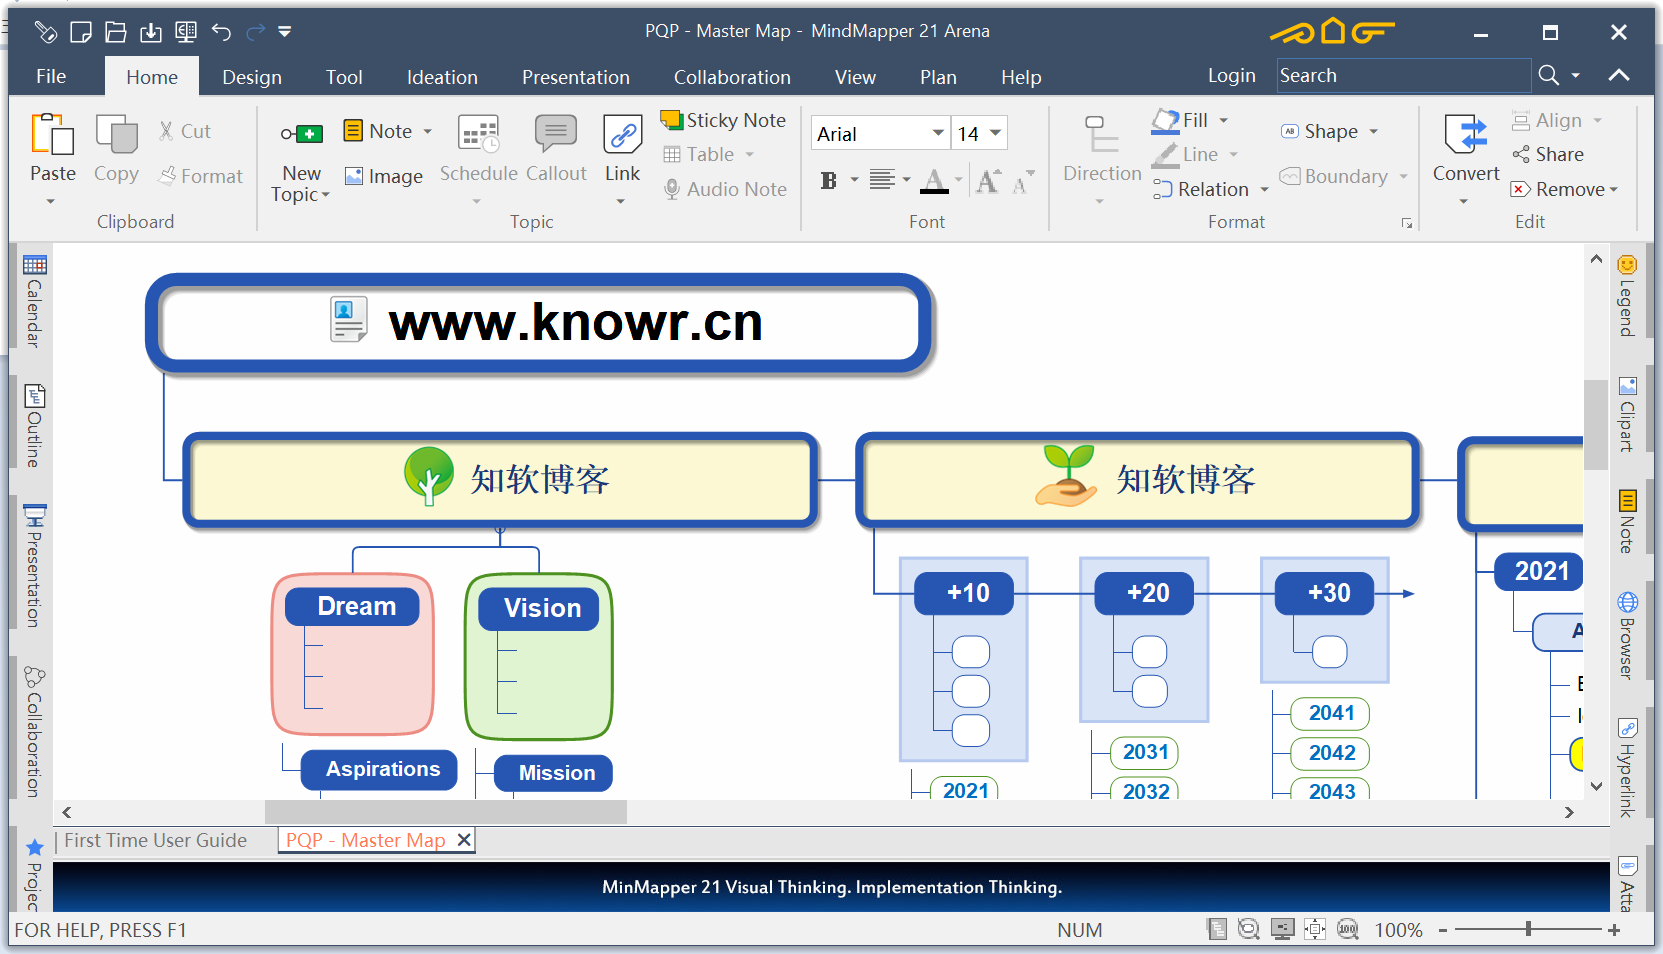Close the PQP - Master Map tab
Screen dimensions: 1663x954
click(464, 840)
